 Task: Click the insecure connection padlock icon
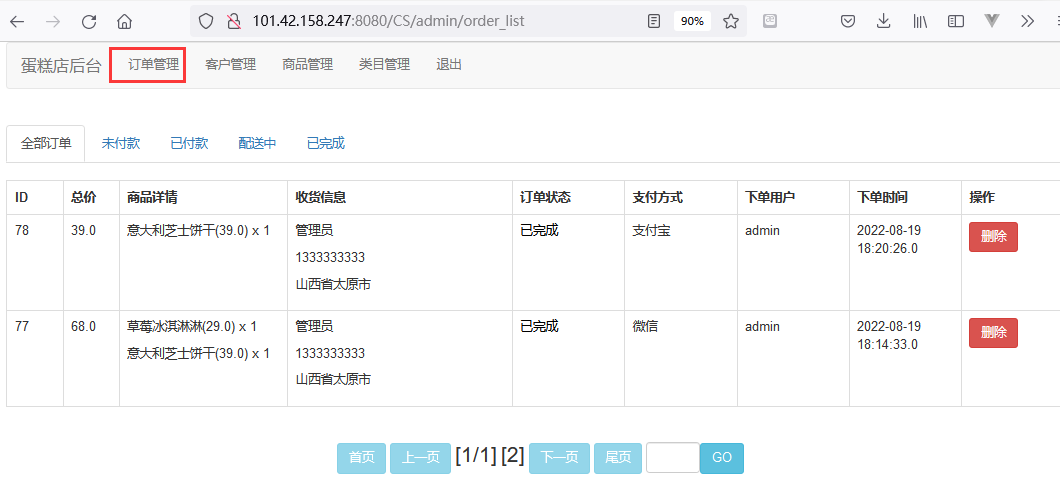coord(234,21)
